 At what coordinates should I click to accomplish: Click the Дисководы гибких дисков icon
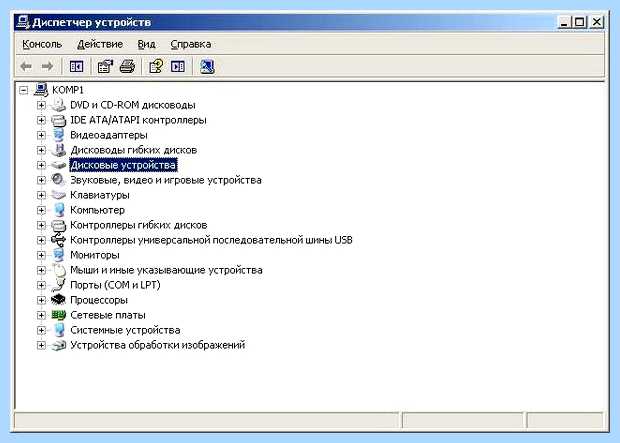click(59, 150)
